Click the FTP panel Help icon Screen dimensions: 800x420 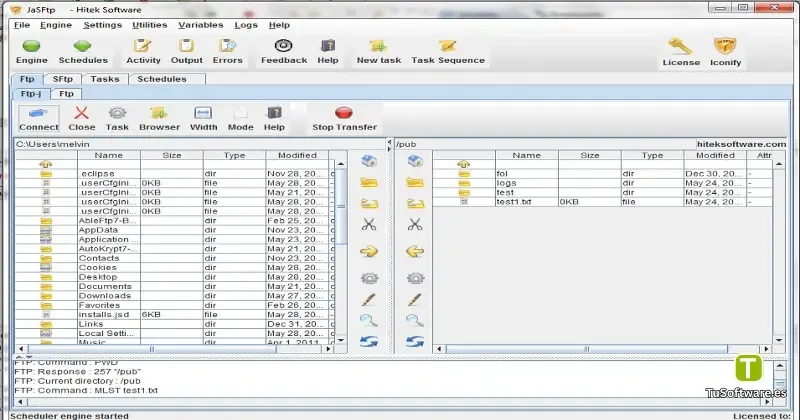point(274,113)
